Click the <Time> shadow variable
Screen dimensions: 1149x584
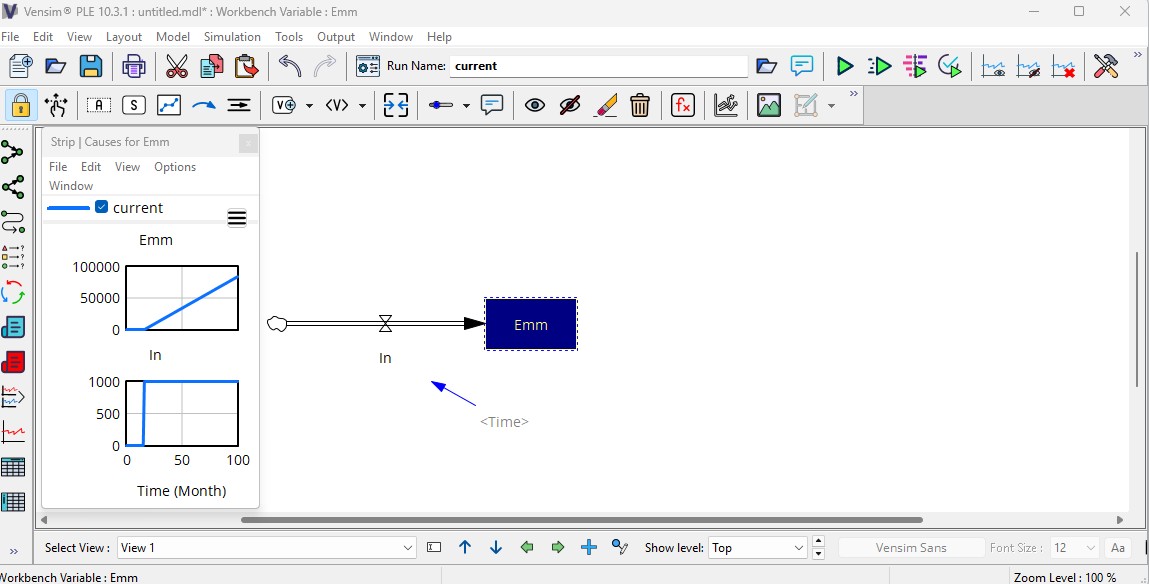pos(504,422)
